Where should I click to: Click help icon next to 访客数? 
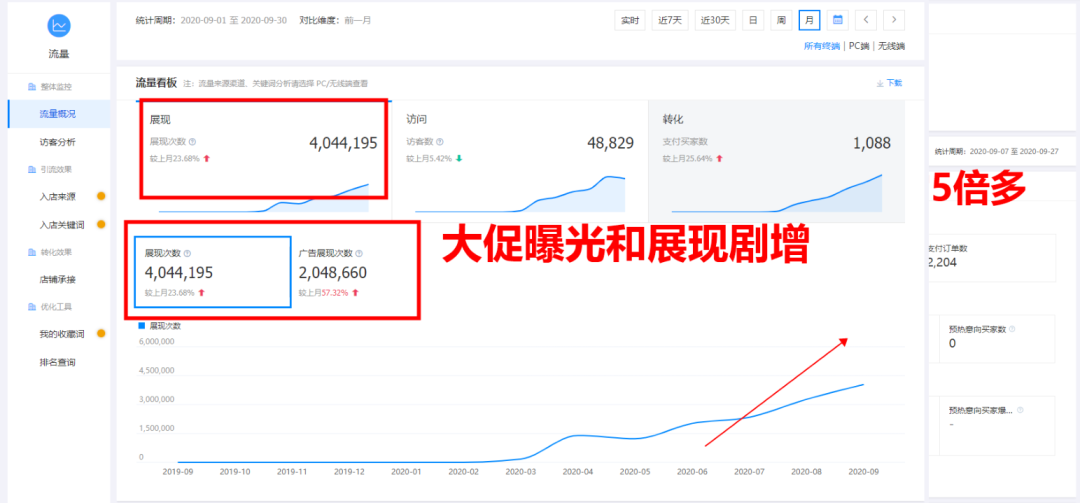(440, 142)
